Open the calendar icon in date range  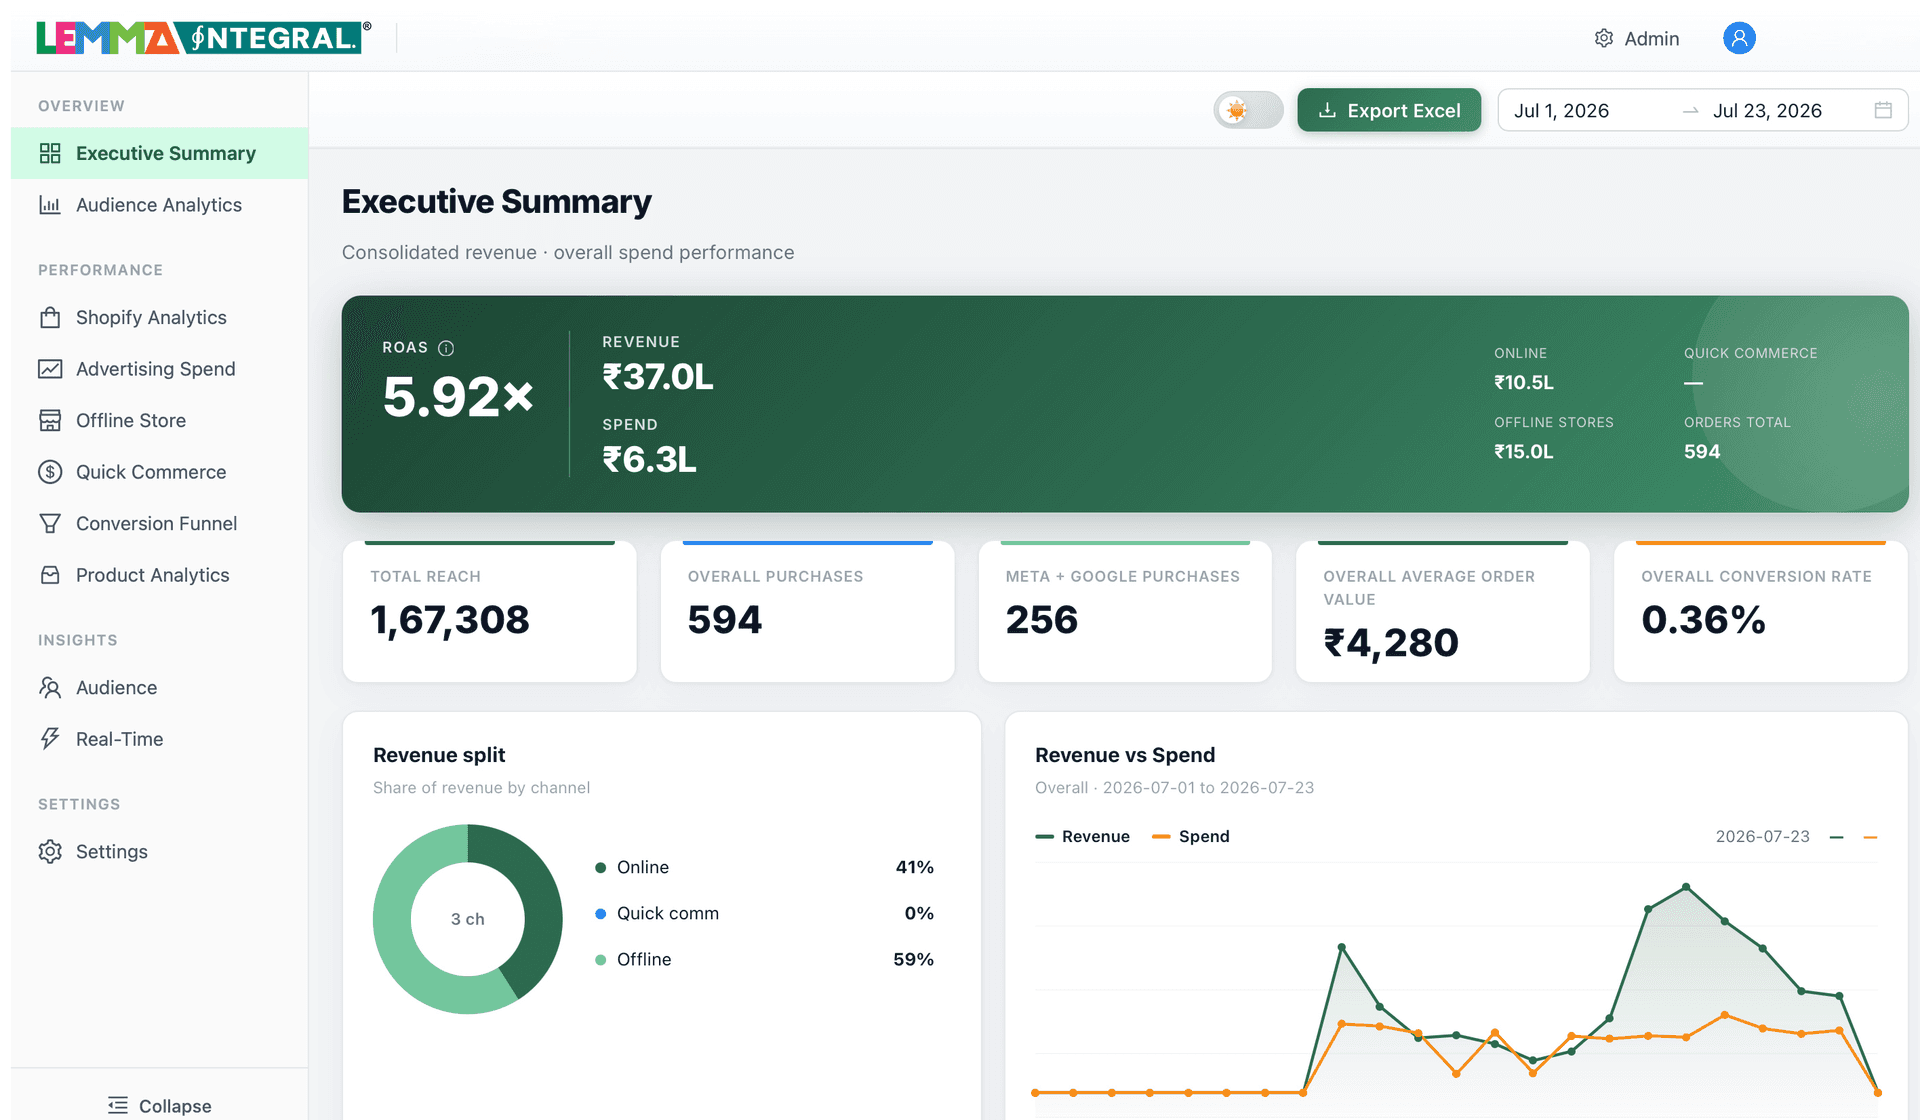[x=1883, y=110]
